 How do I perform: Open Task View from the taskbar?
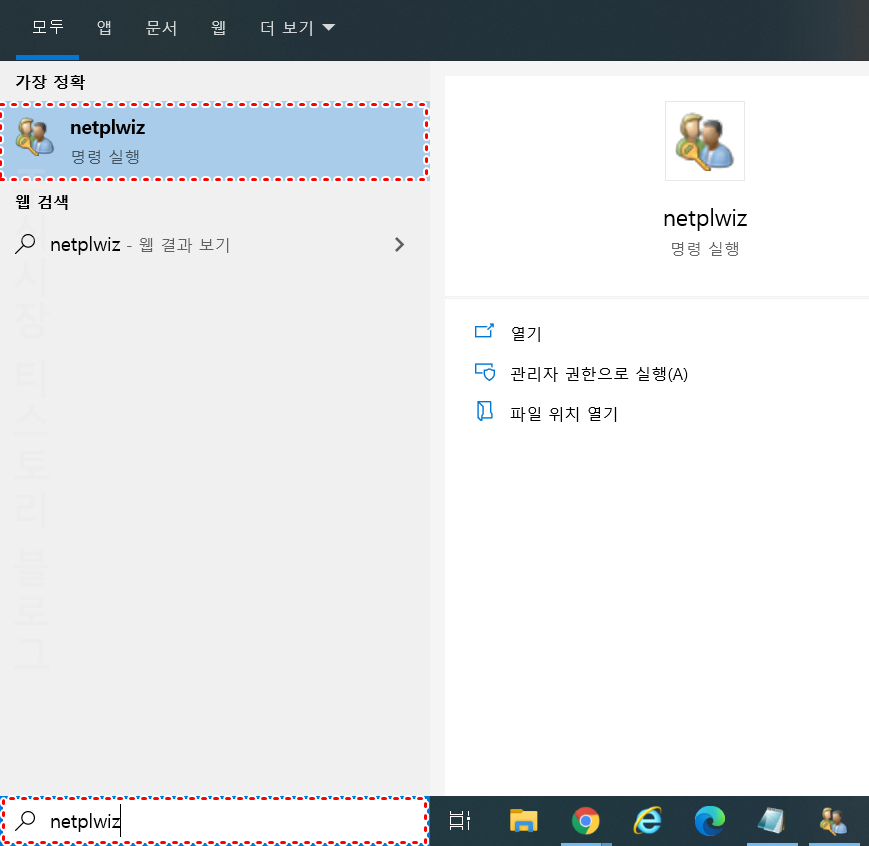tap(459, 820)
